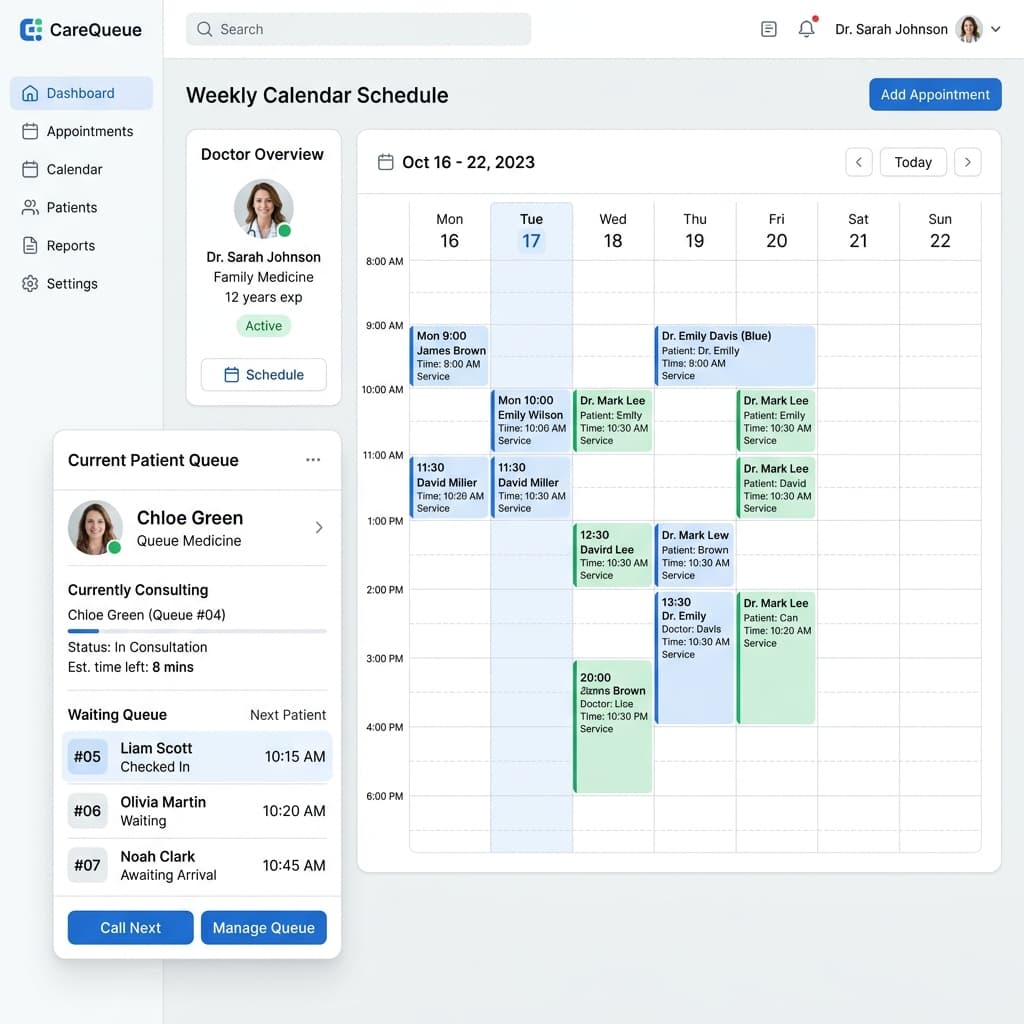
Task: Select the #06 Olivia Martin queue row
Action: [197, 810]
